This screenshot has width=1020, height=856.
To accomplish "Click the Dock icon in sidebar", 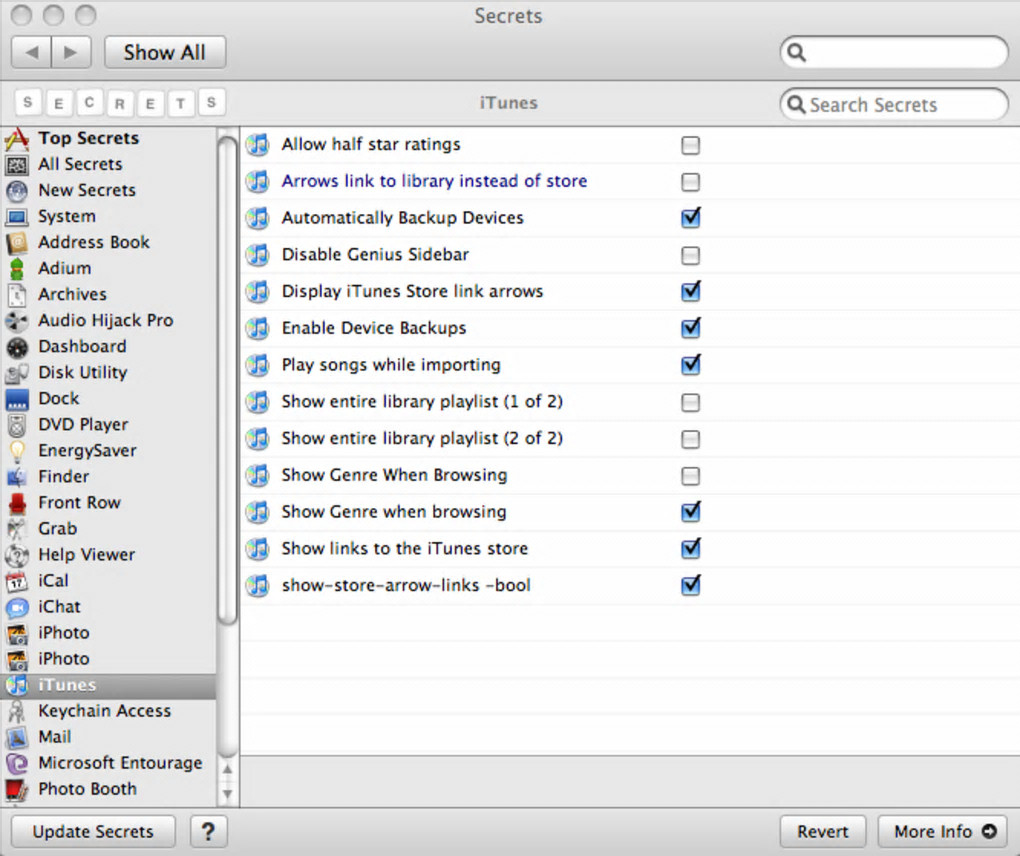I will [17, 399].
